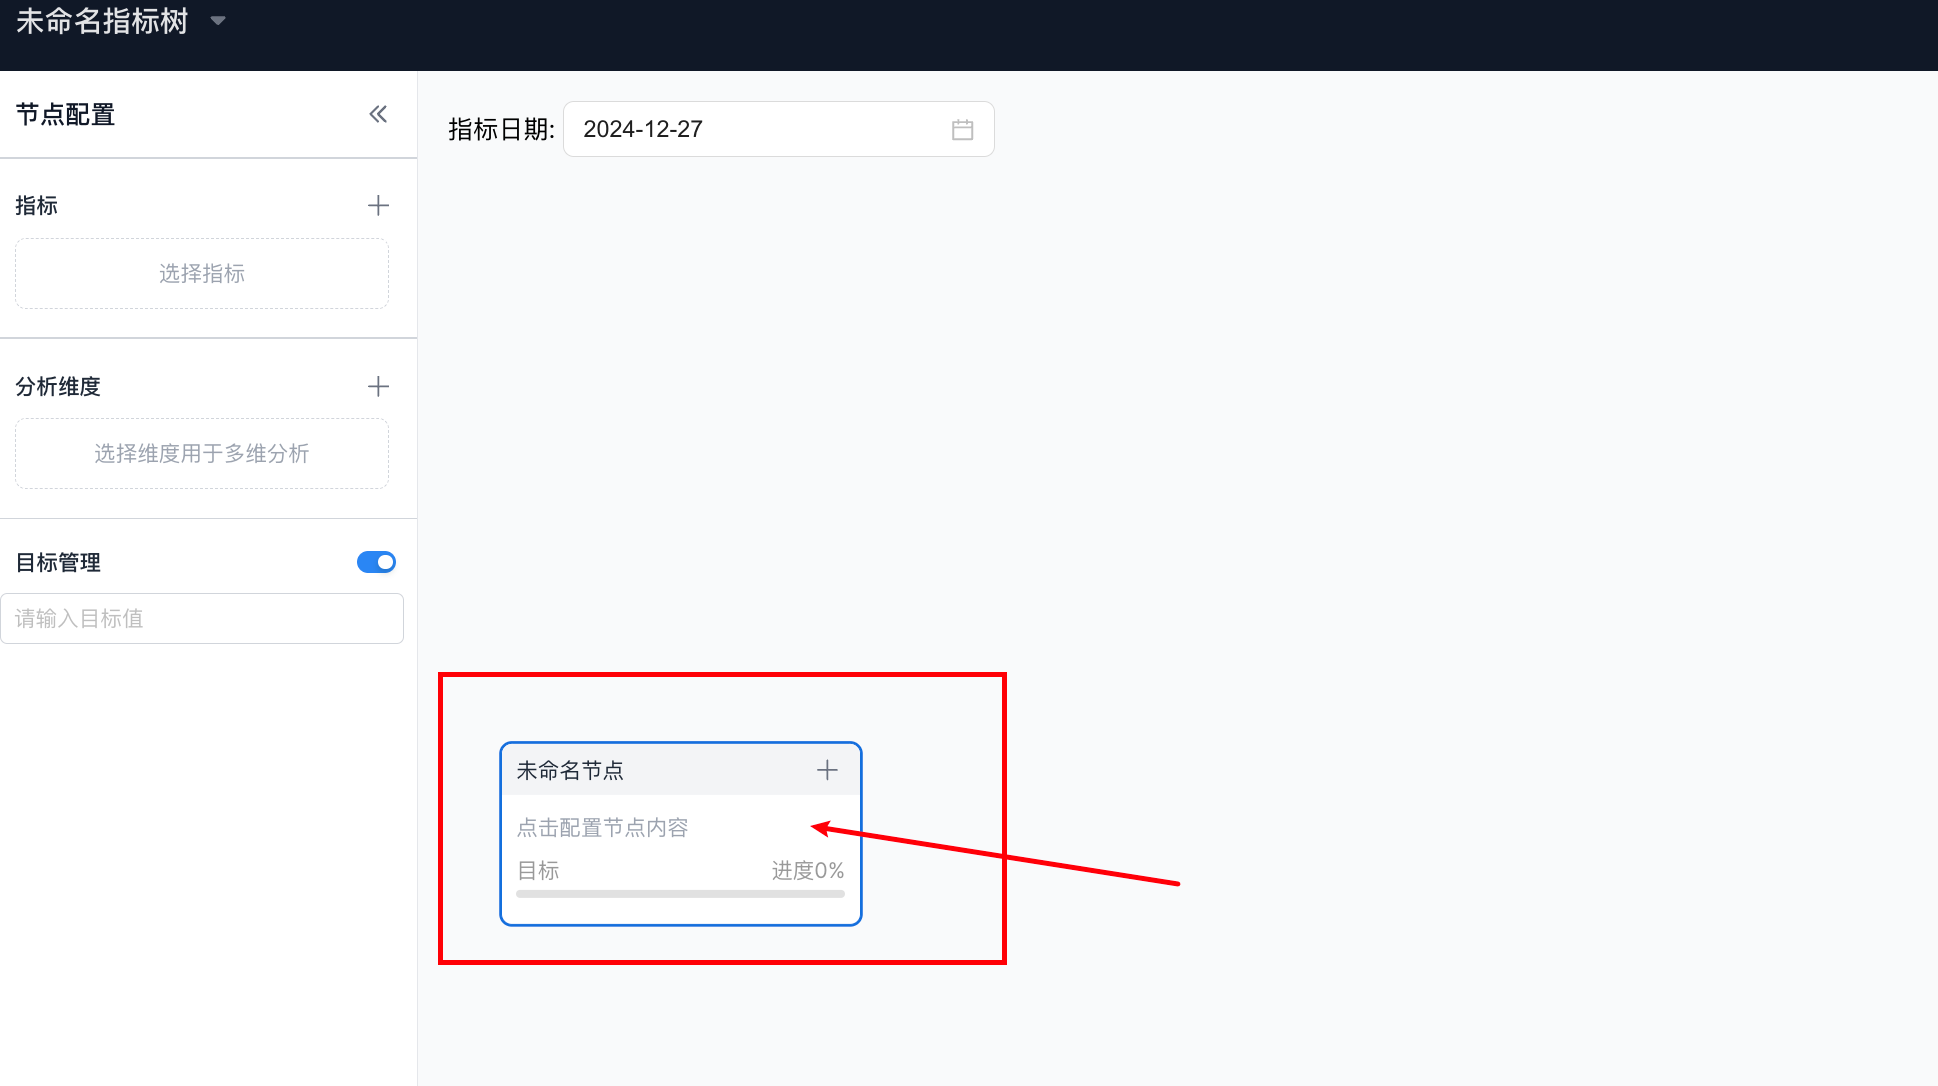Click the 分析维度 section label

pos(58,387)
